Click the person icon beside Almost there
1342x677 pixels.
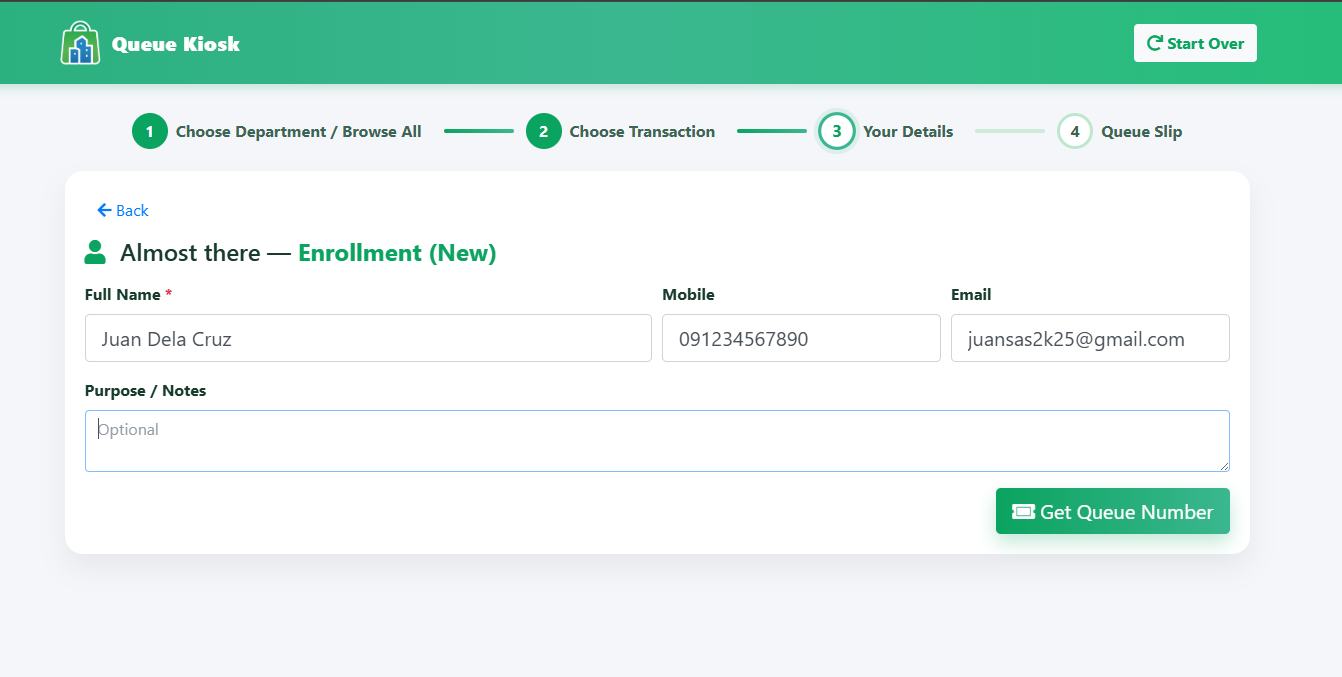95,252
